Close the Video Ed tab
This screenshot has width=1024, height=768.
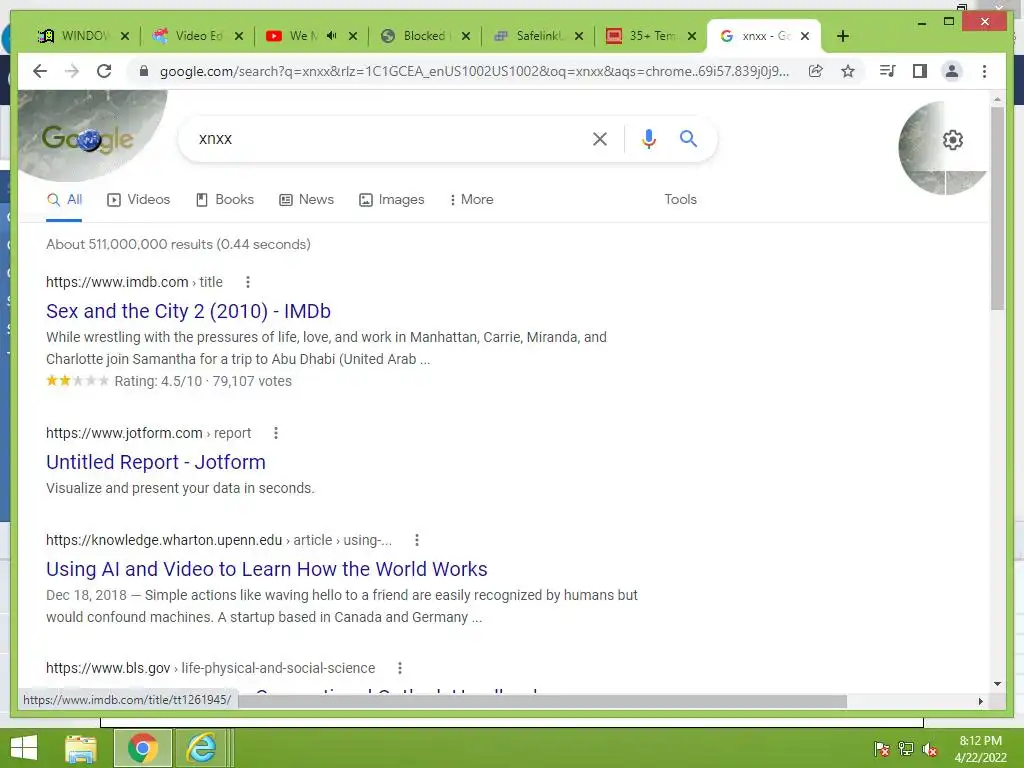pos(239,36)
